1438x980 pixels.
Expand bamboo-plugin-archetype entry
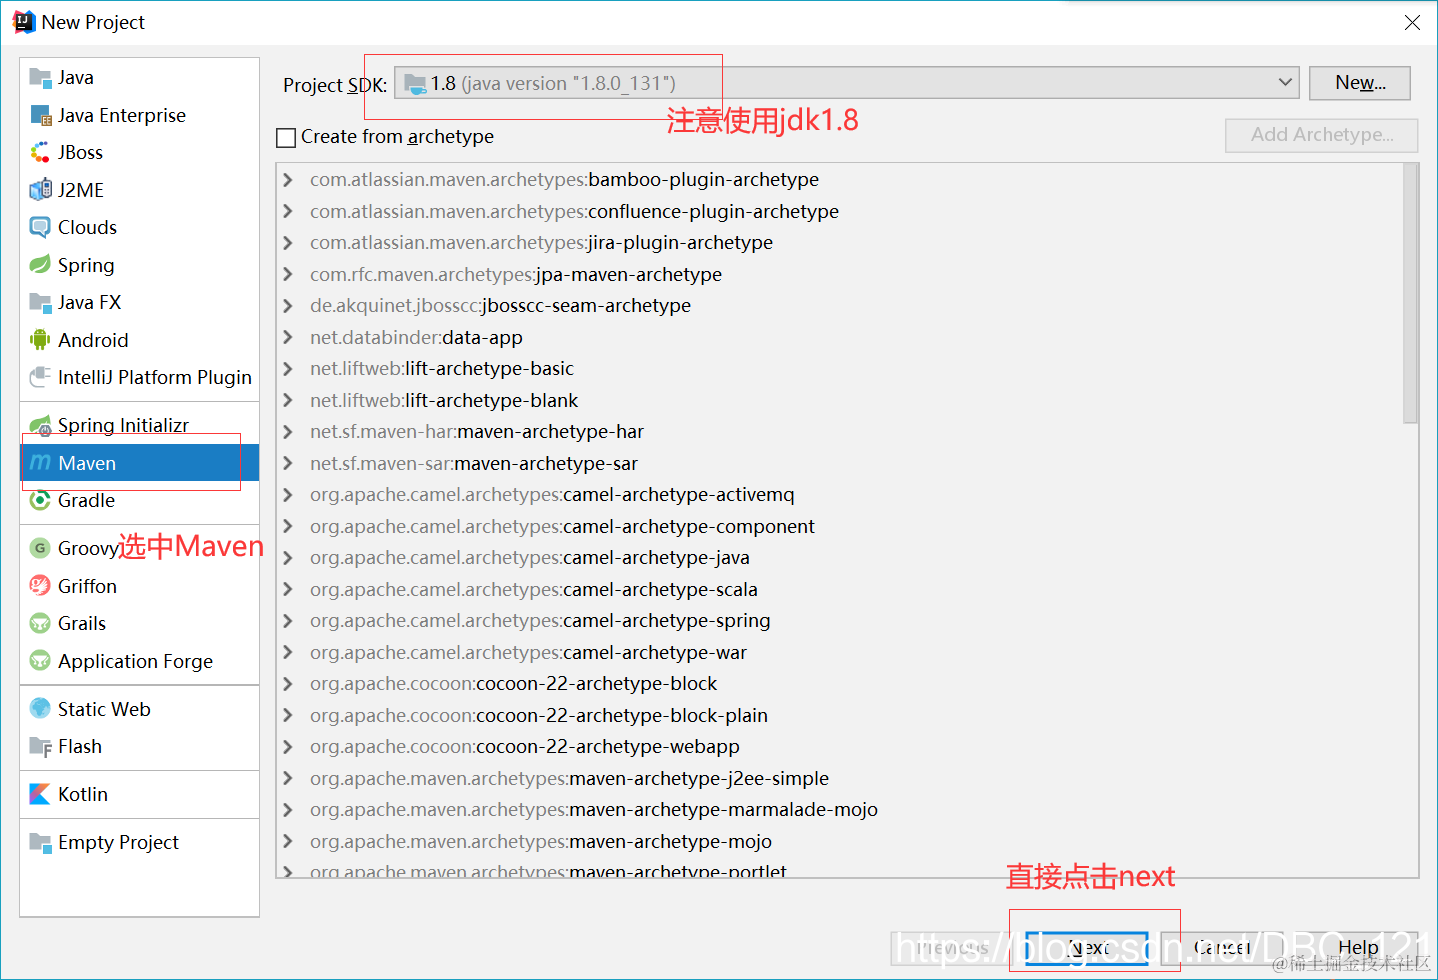coord(288,180)
